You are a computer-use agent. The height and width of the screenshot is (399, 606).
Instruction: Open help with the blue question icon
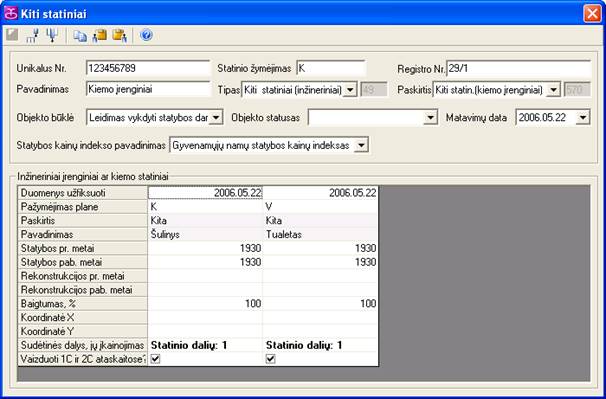(x=146, y=35)
